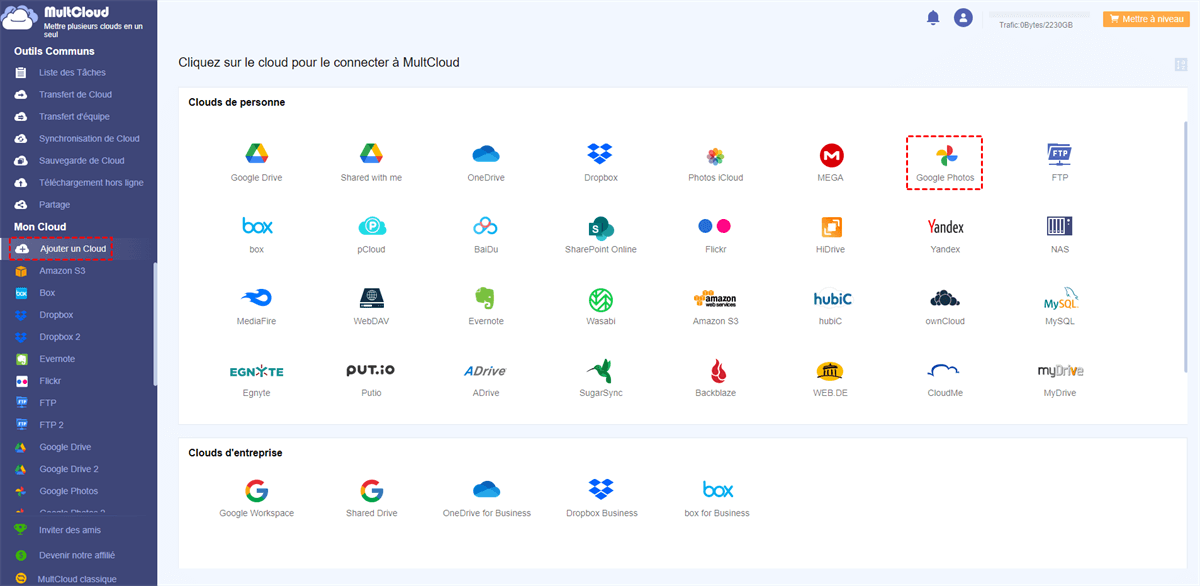1200x586 pixels.
Task: Open the user account avatar
Action: point(963,18)
